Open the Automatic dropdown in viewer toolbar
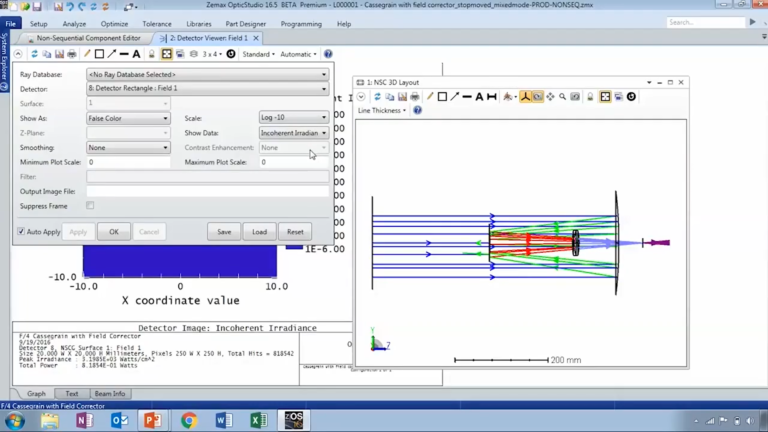768x432 pixels. pyautogui.click(x=298, y=54)
